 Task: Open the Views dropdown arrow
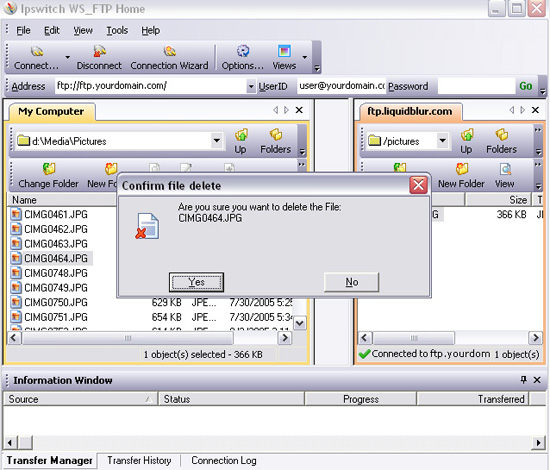coord(305,57)
